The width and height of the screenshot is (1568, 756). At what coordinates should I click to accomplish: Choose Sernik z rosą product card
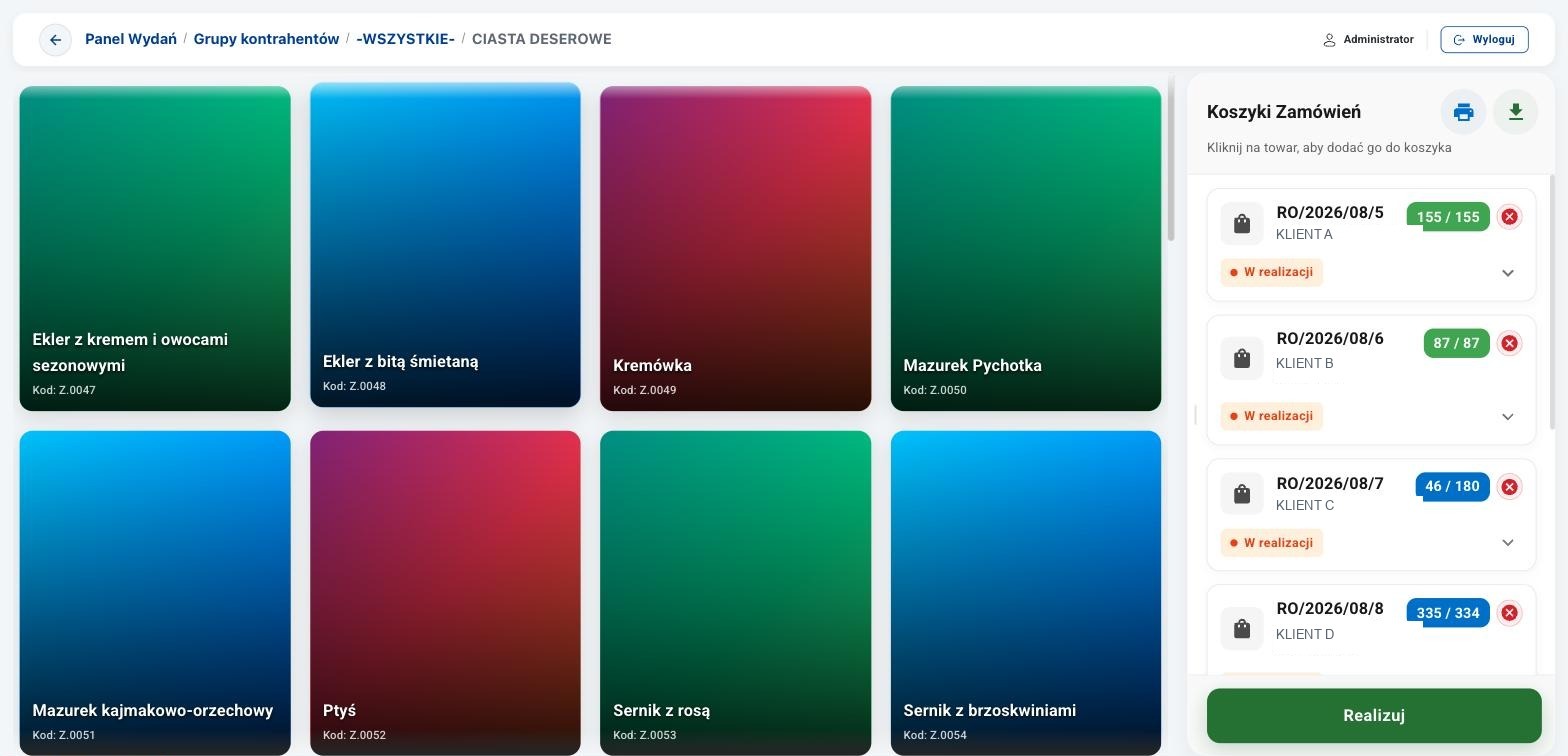tap(735, 593)
